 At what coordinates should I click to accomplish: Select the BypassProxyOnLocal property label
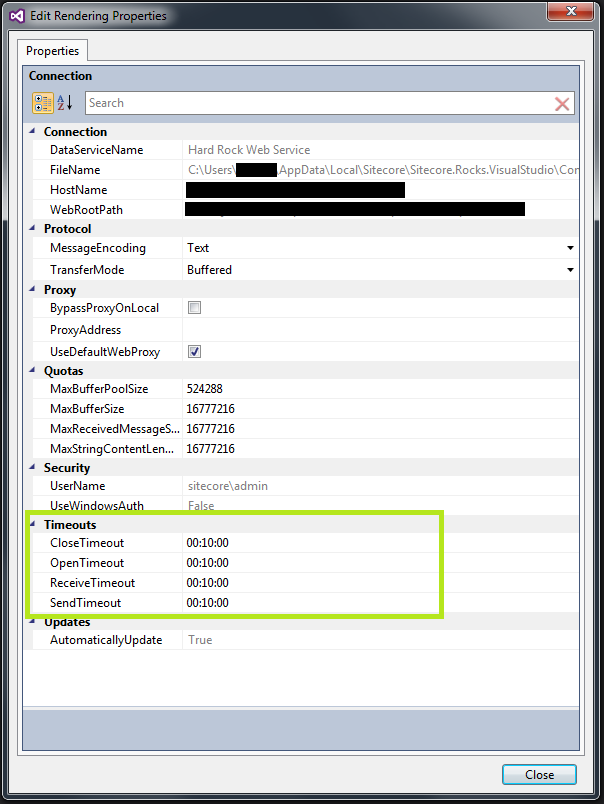point(105,308)
